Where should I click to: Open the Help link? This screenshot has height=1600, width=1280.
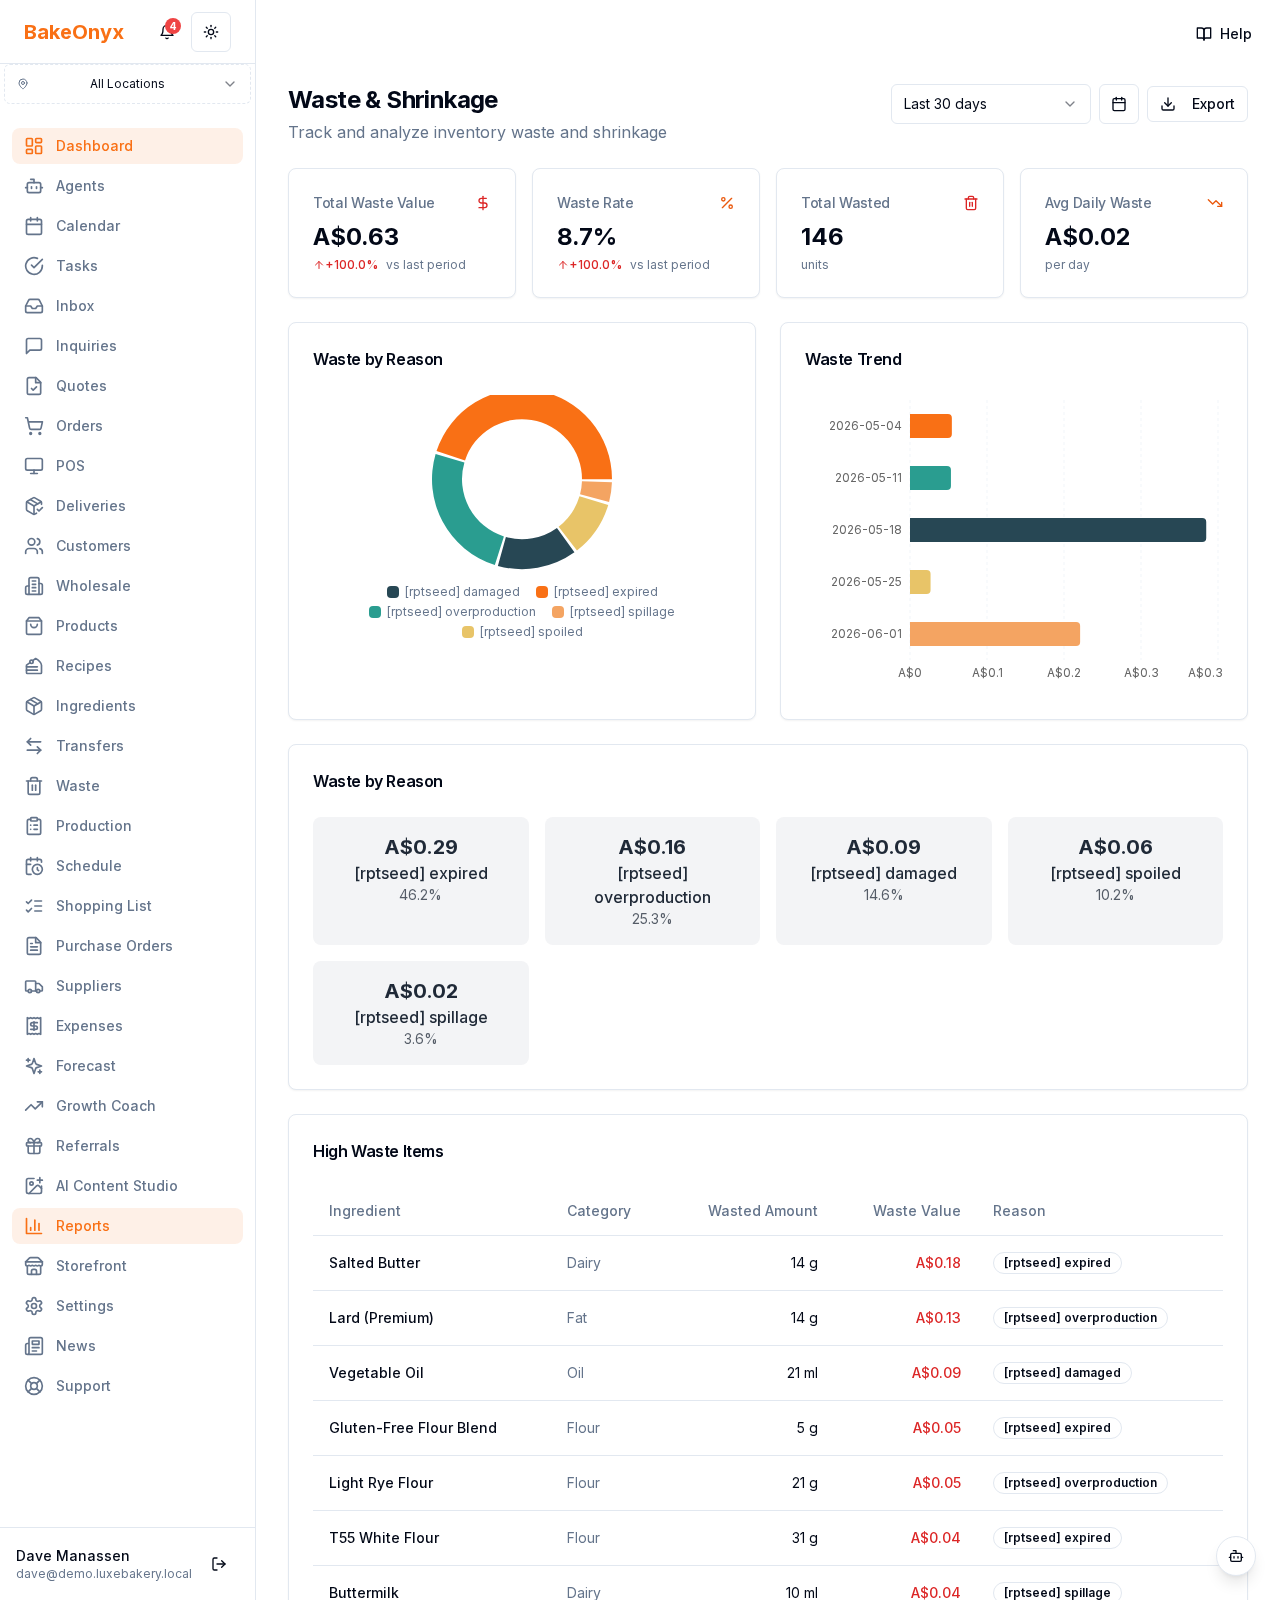[1223, 34]
